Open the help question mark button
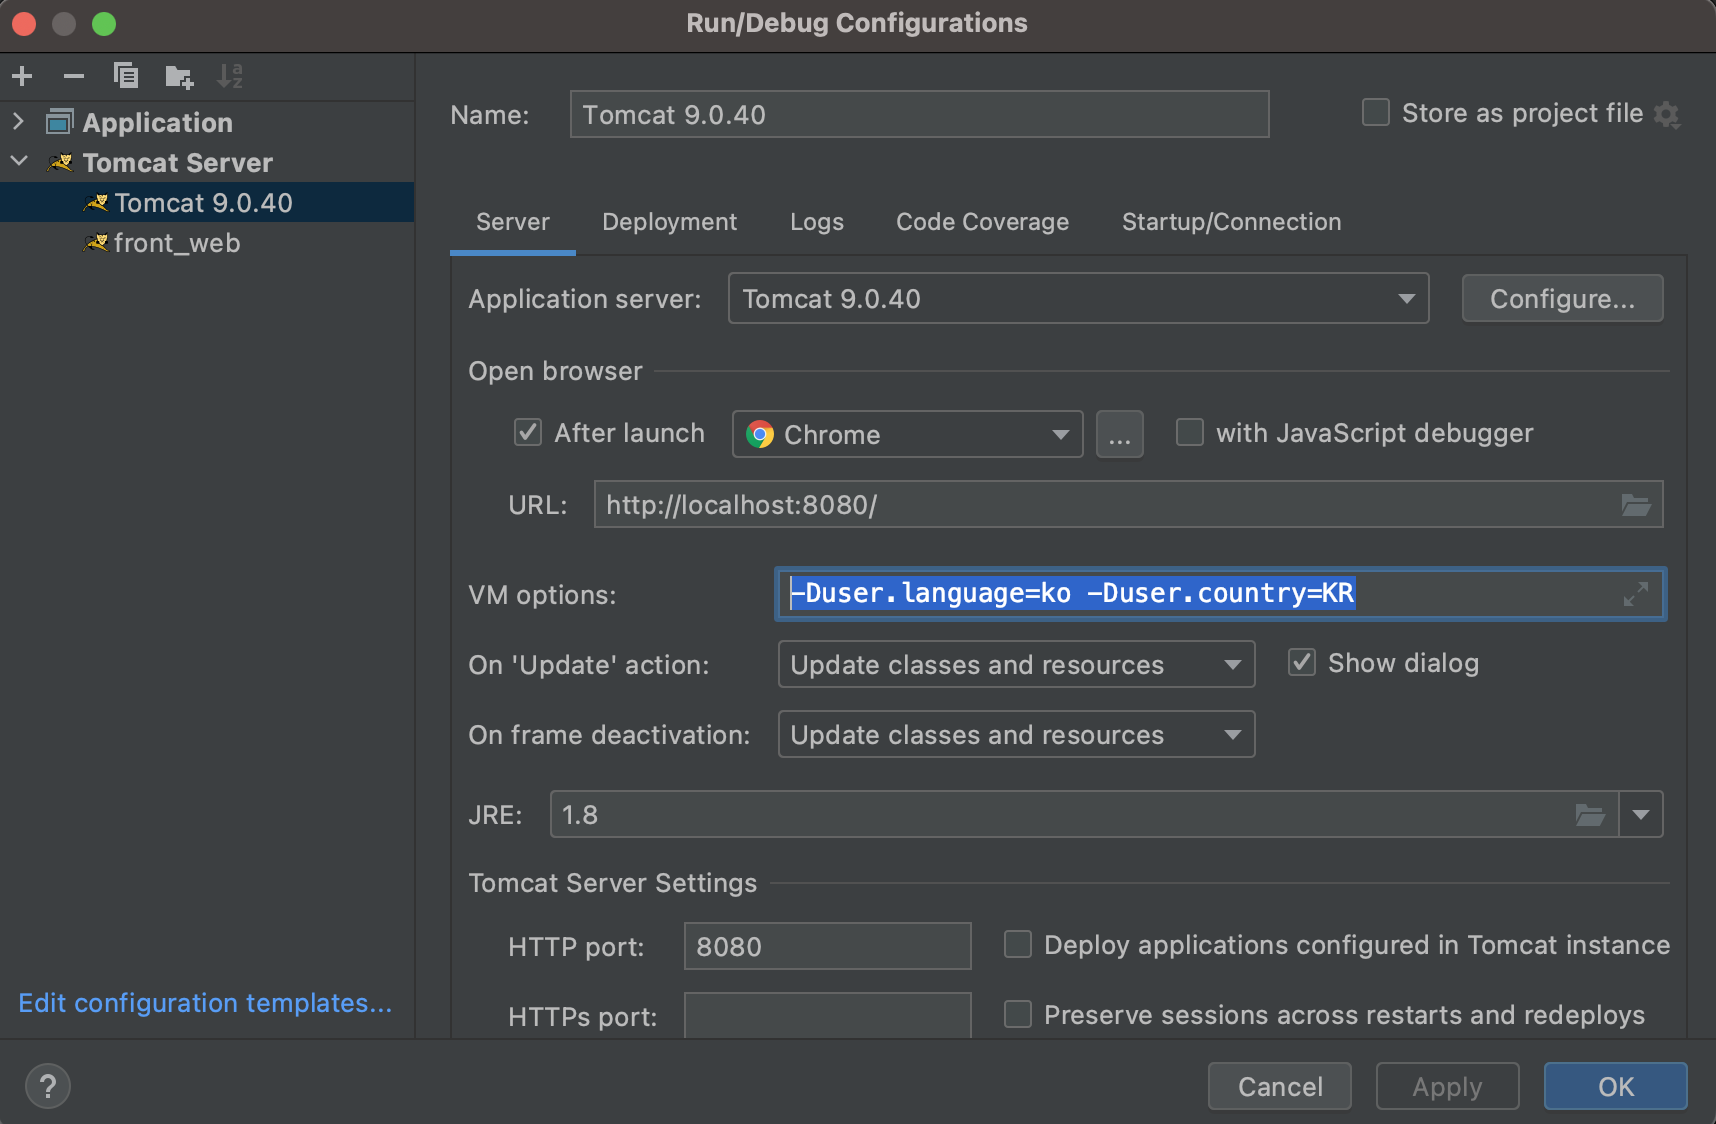 click(48, 1086)
